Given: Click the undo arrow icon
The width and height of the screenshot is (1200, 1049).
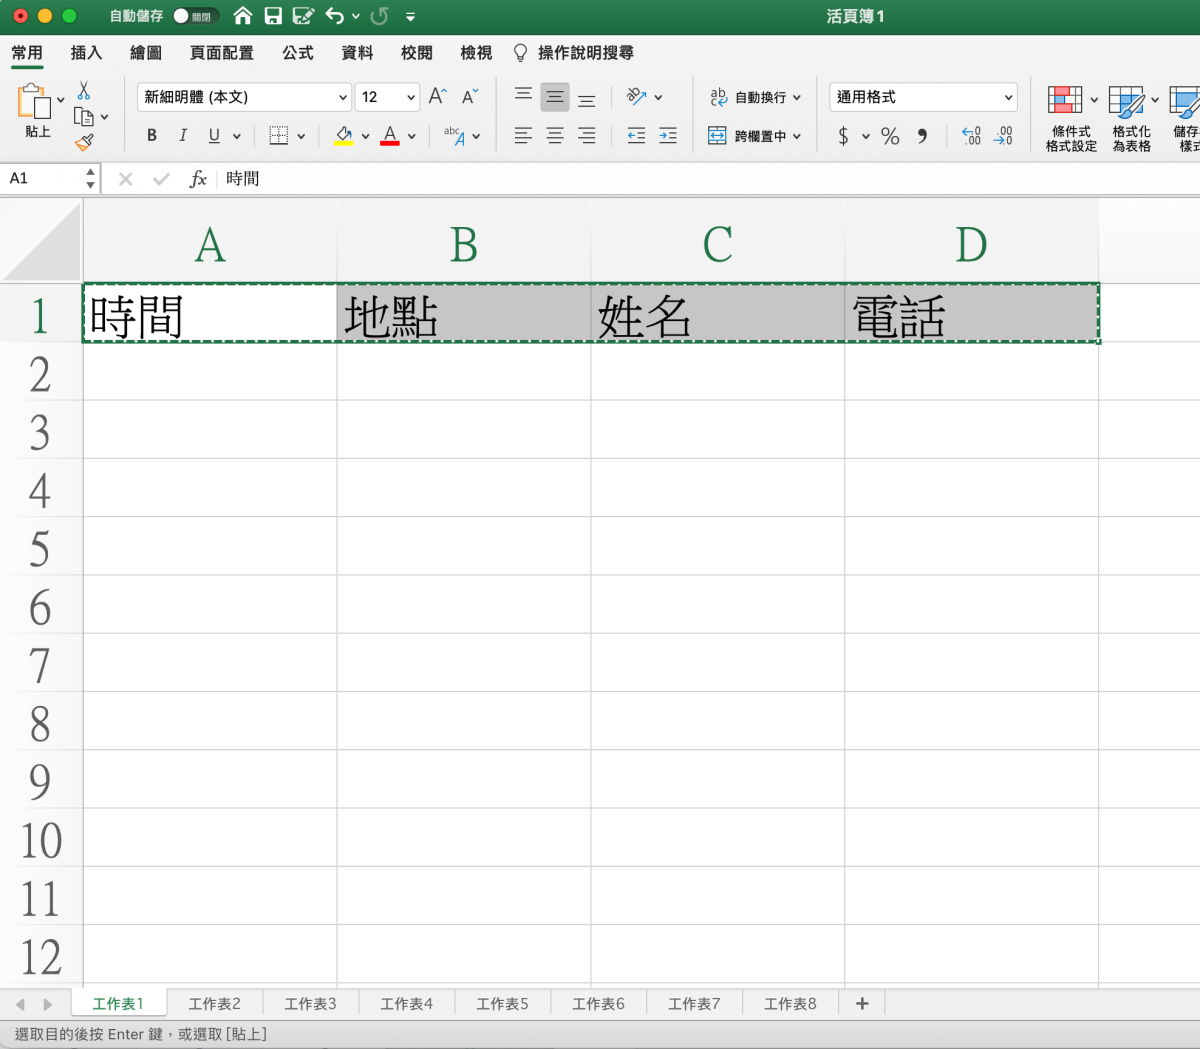Looking at the screenshot, I should coord(334,16).
